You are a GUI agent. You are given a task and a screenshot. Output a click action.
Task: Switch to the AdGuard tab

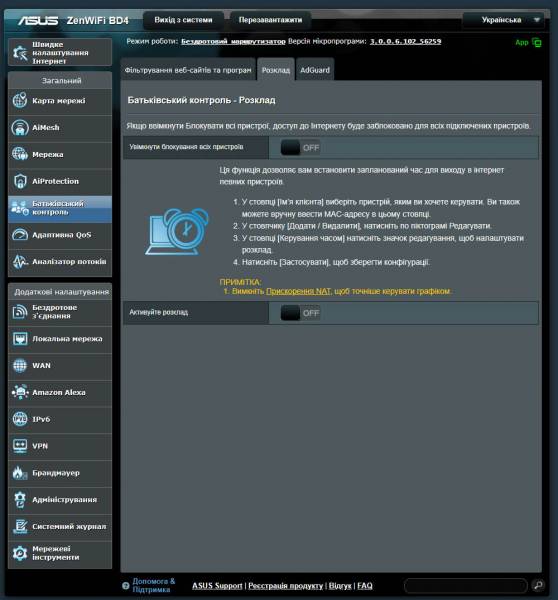pos(315,70)
